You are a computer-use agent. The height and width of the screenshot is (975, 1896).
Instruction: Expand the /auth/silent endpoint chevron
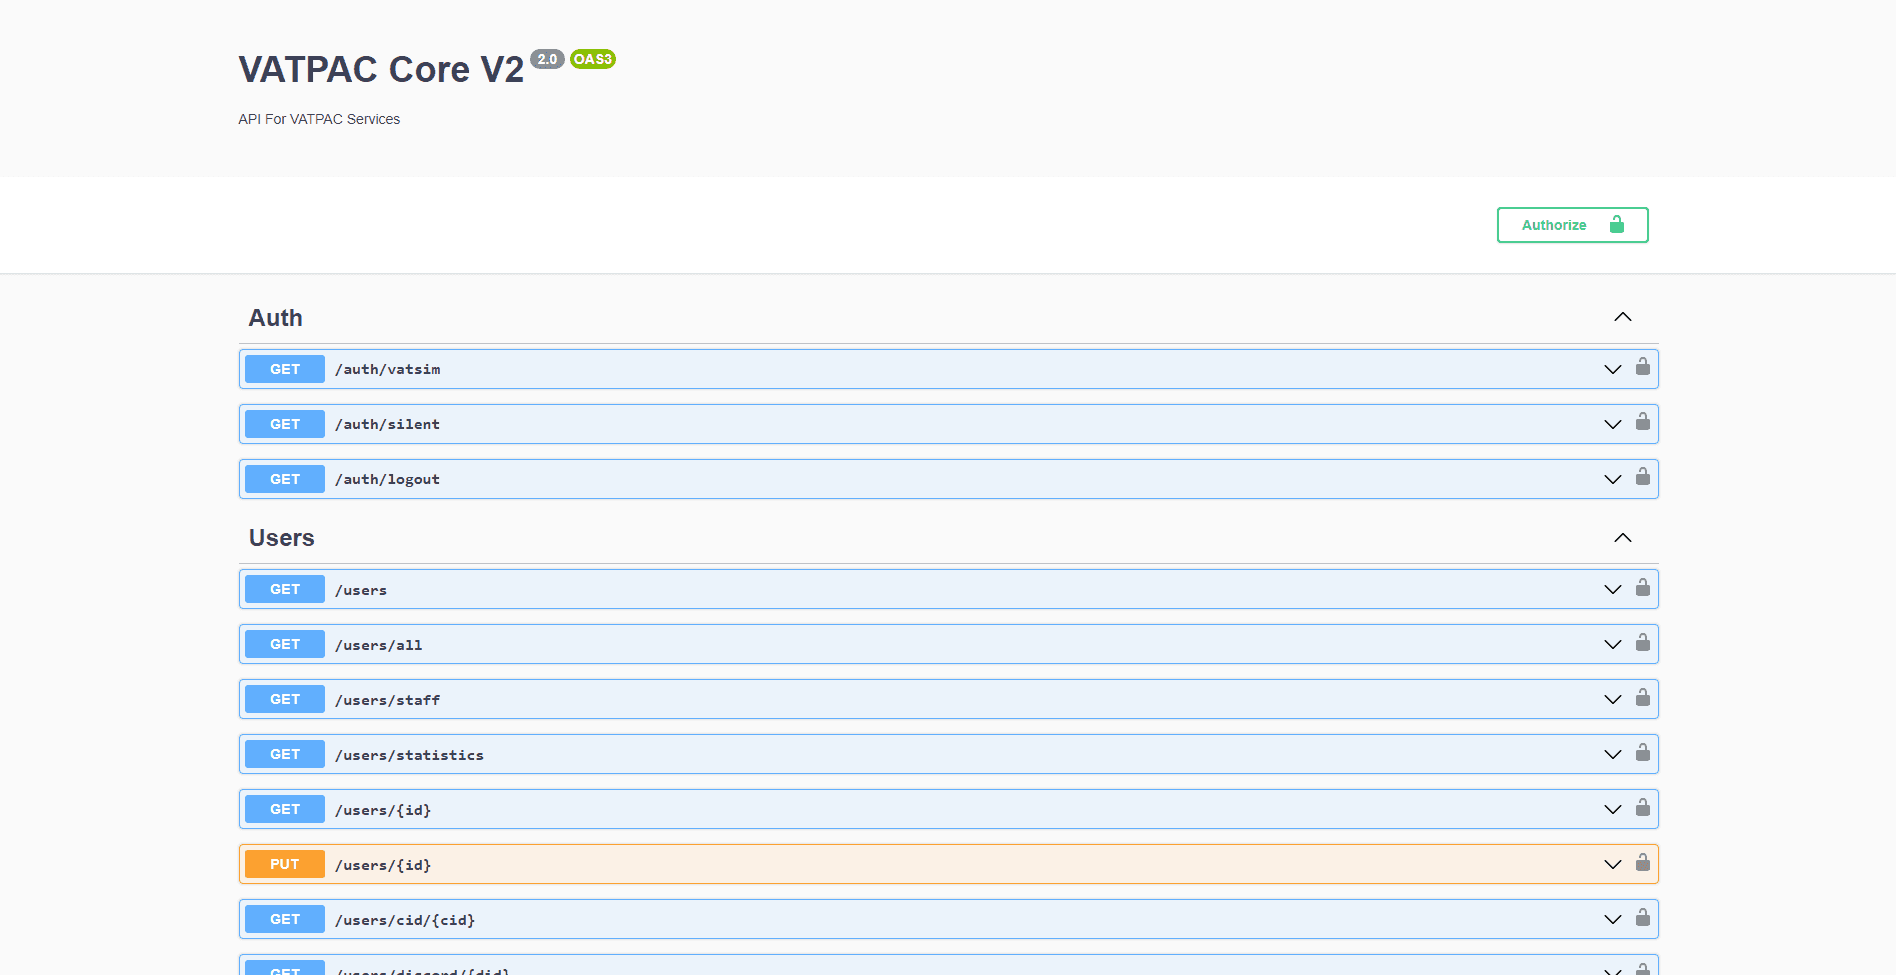click(1612, 424)
